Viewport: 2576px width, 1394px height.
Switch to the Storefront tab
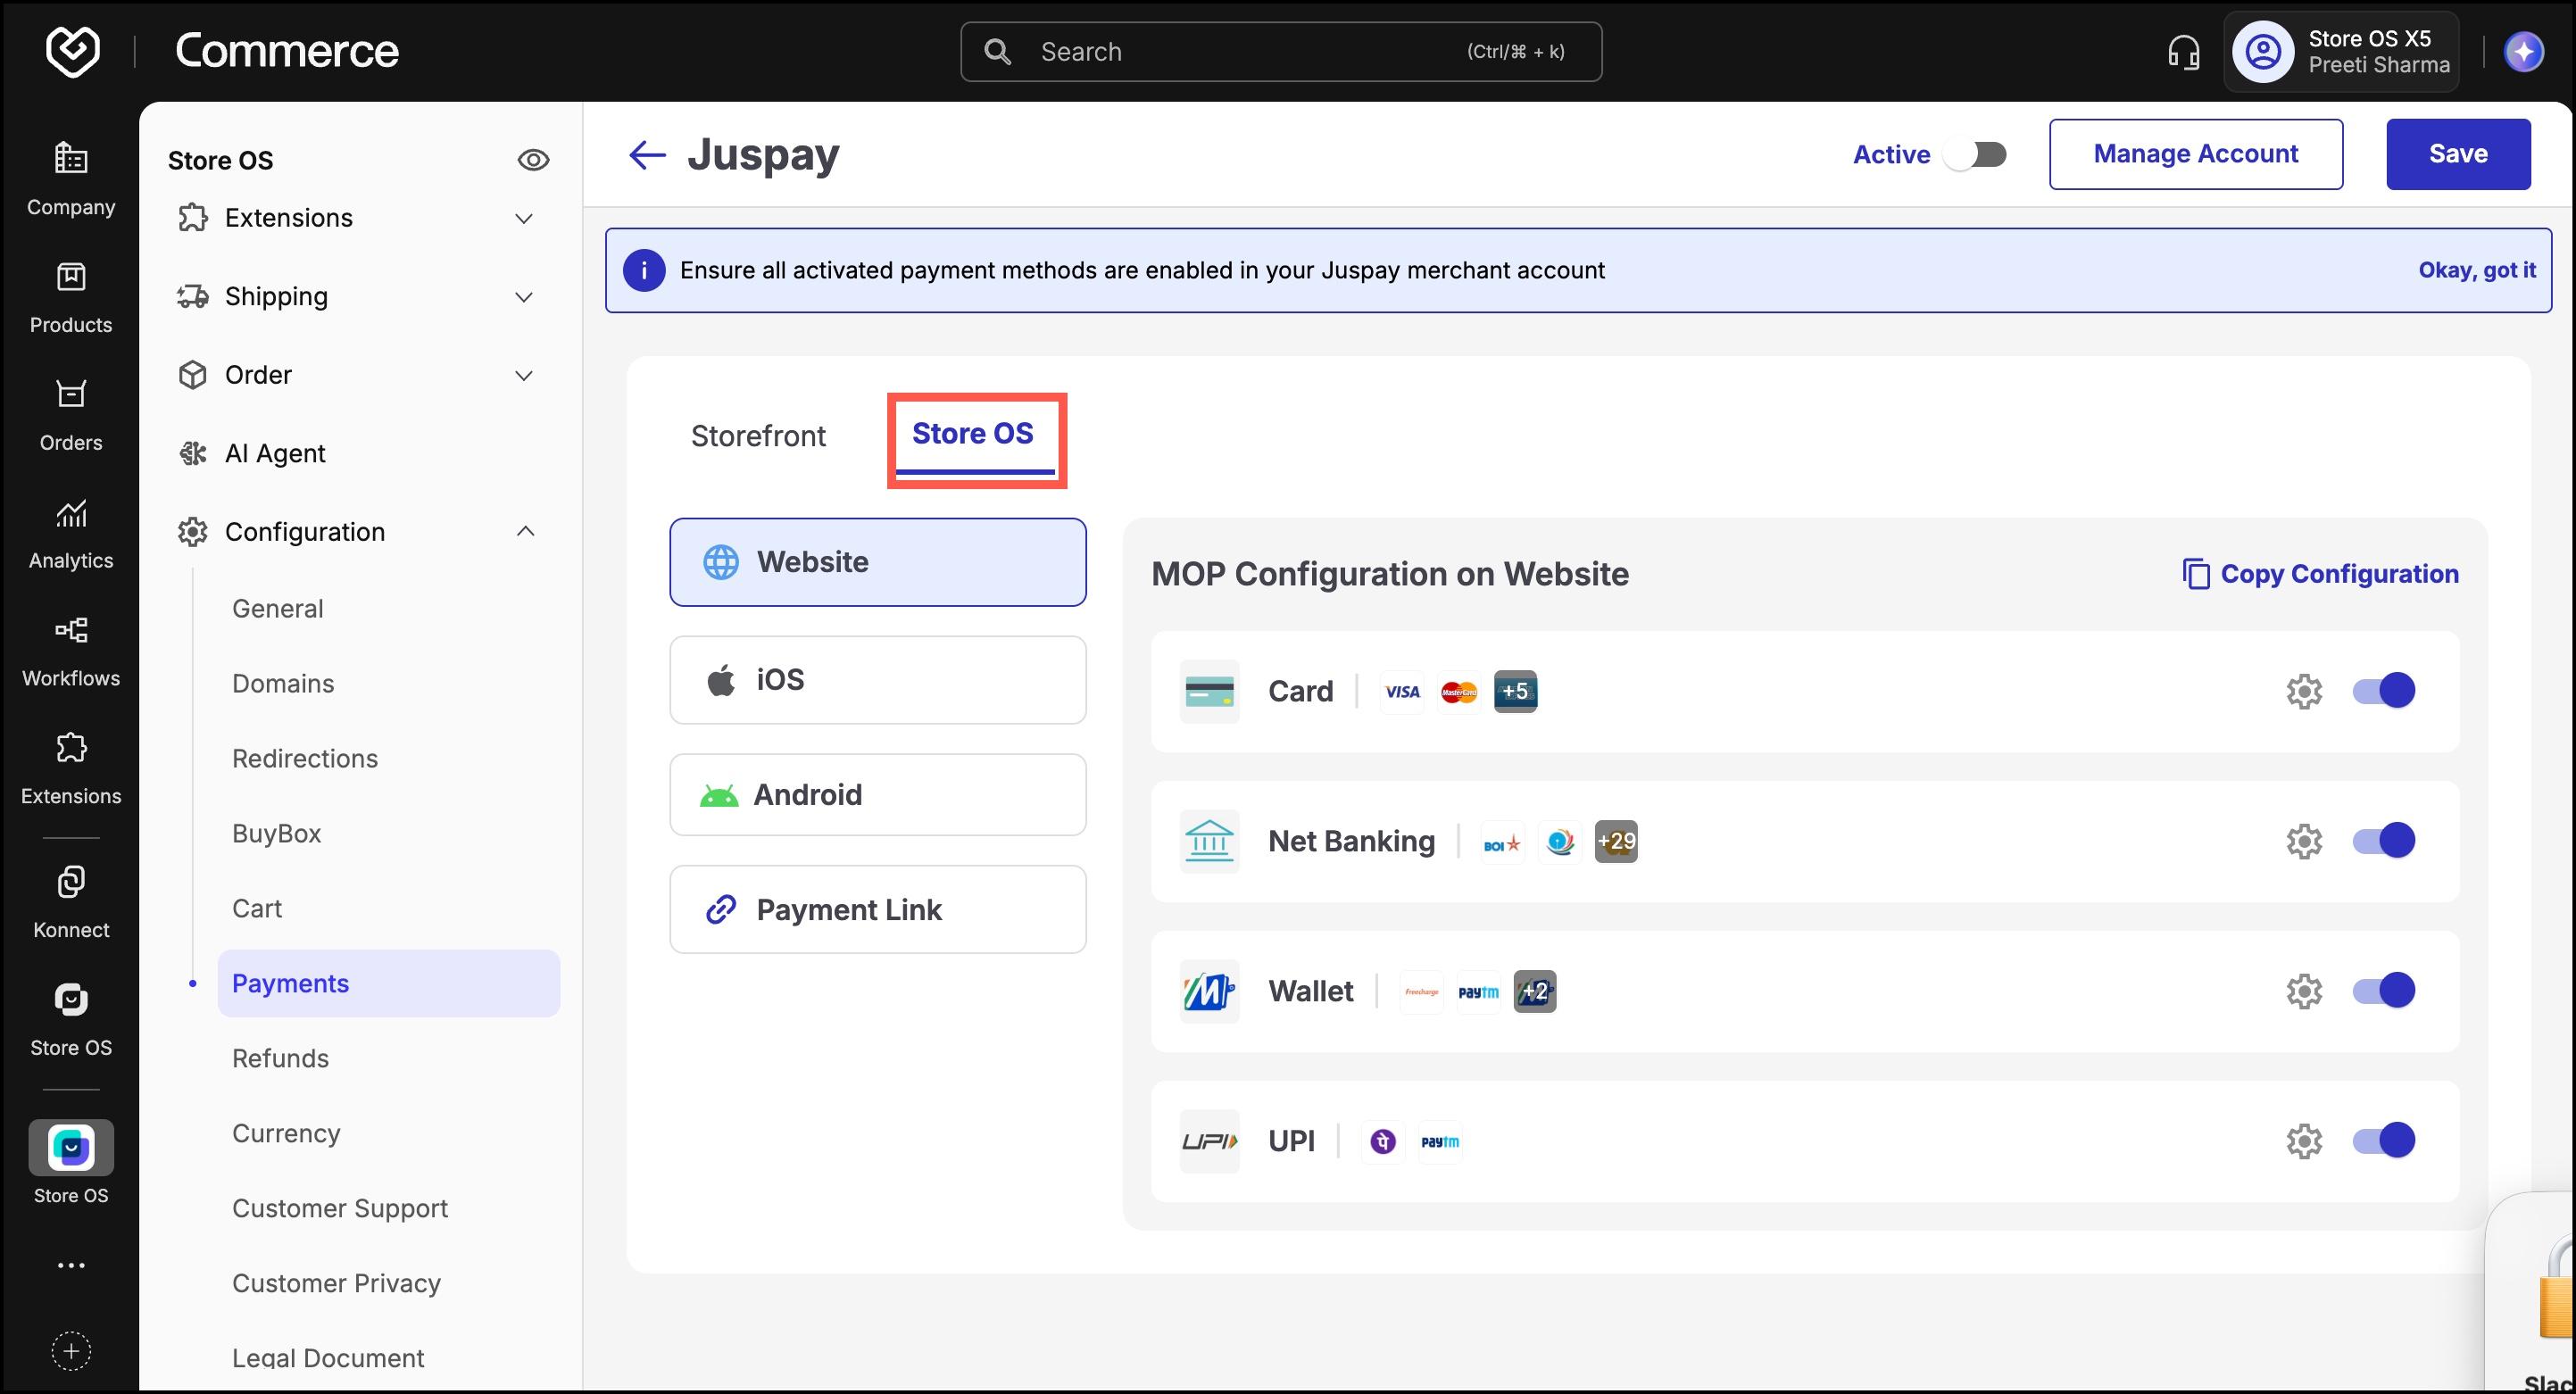758,436
